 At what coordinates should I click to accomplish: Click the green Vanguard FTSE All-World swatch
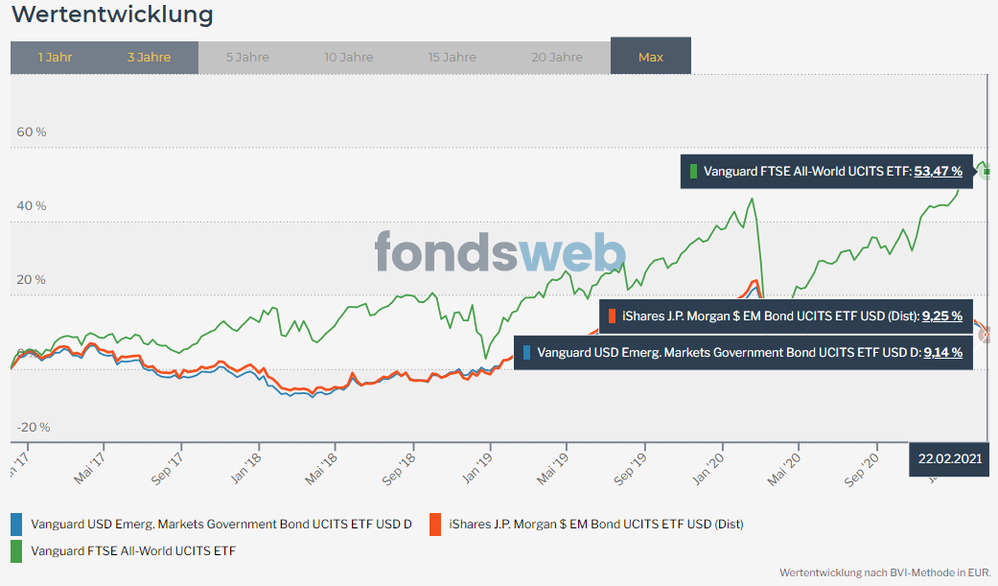pos(17,550)
